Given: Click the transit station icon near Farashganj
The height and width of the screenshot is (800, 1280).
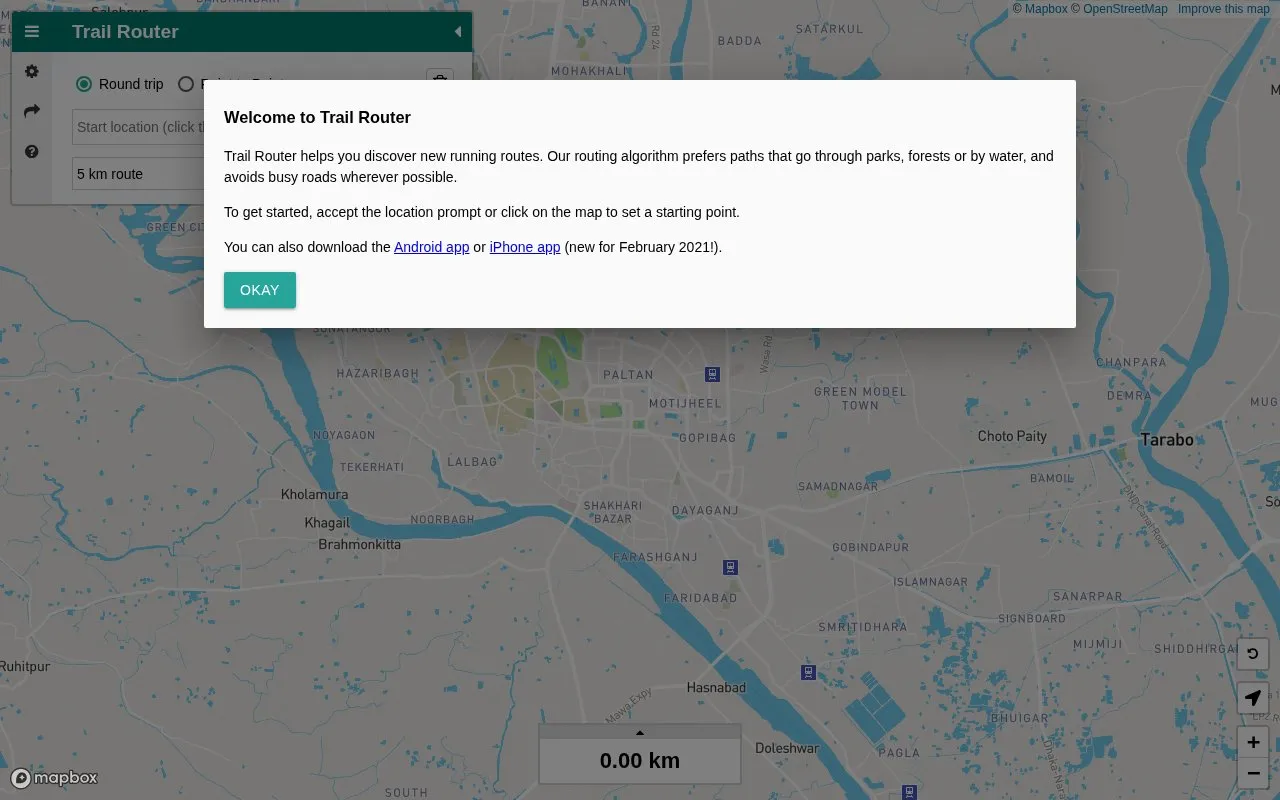Looking at the screenshot, I should click(731, 568).
